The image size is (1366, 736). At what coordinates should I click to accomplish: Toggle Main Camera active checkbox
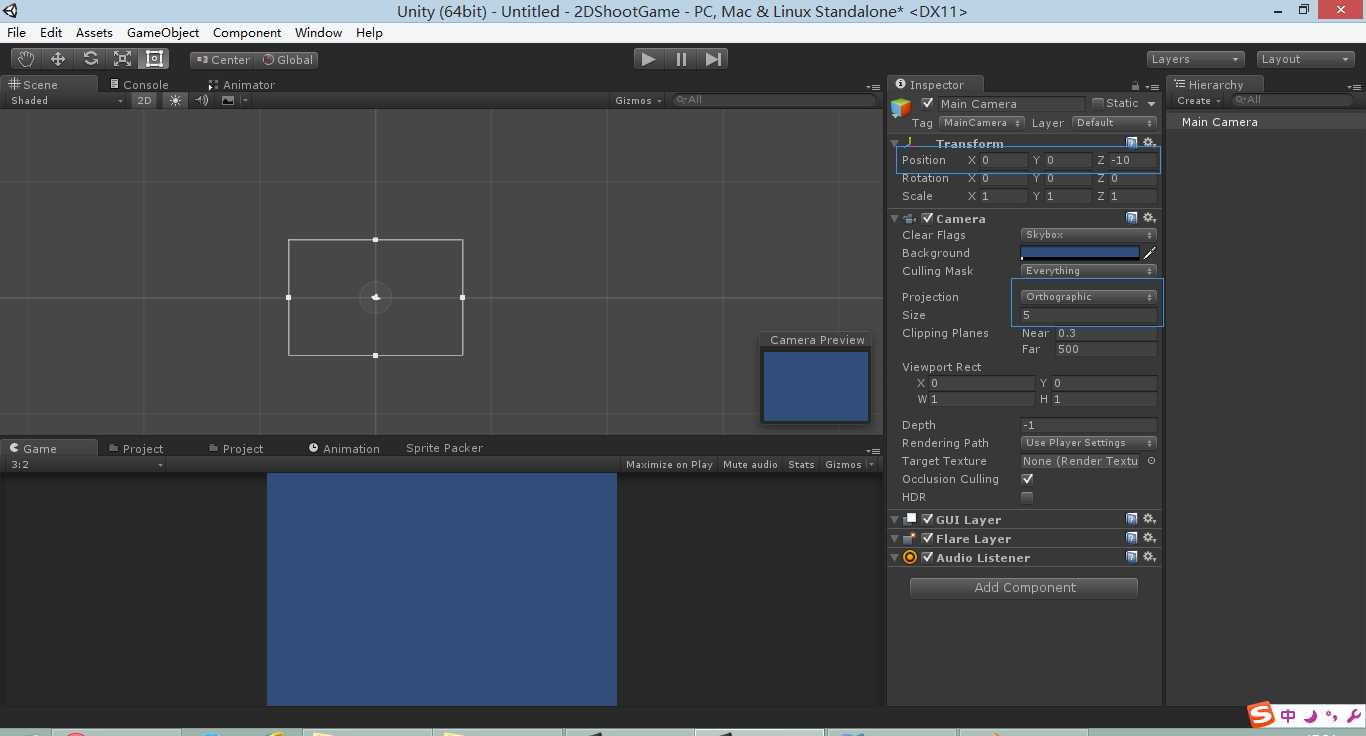[x=927, y=103]
